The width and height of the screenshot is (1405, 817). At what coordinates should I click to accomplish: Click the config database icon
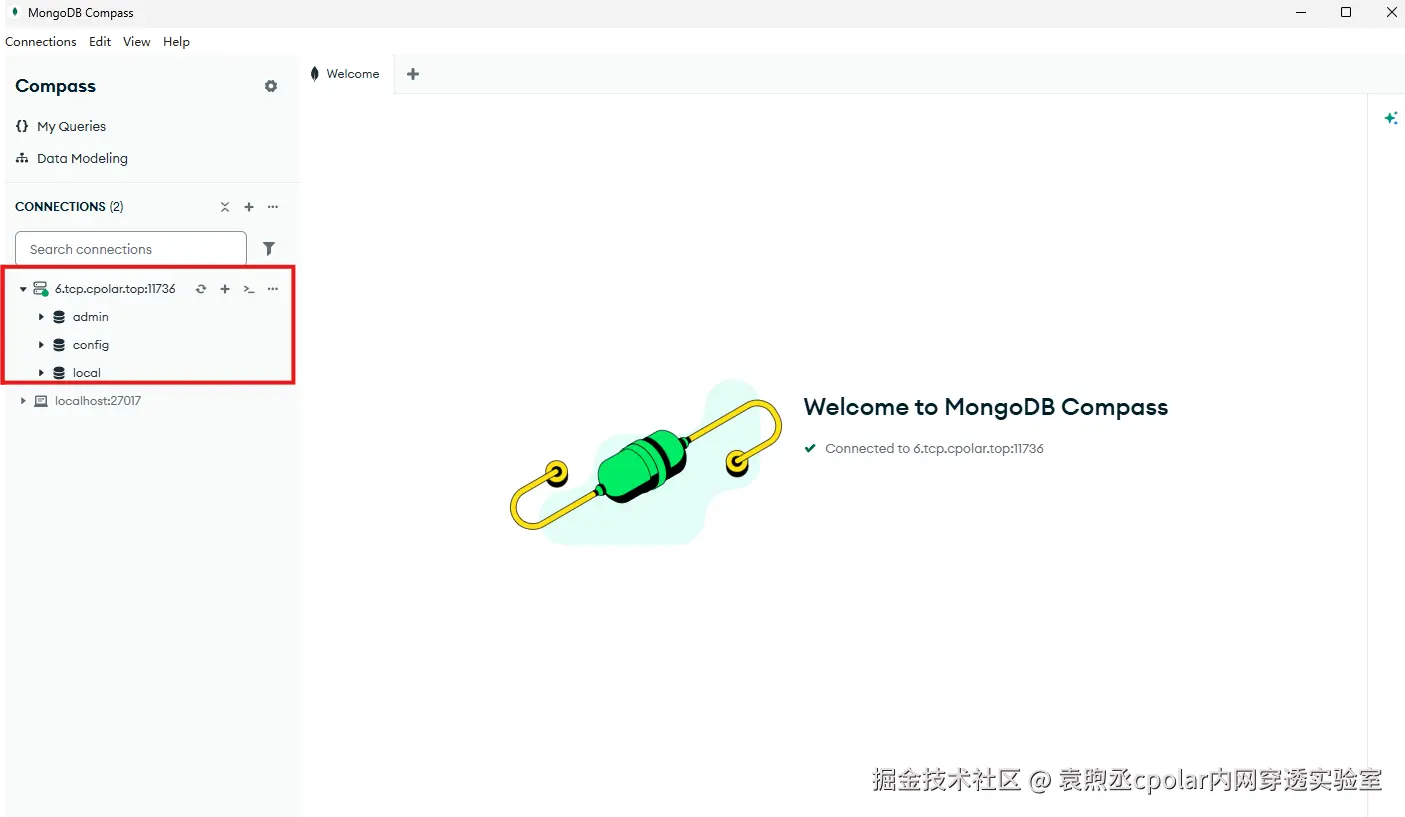[x=59, y=345]
